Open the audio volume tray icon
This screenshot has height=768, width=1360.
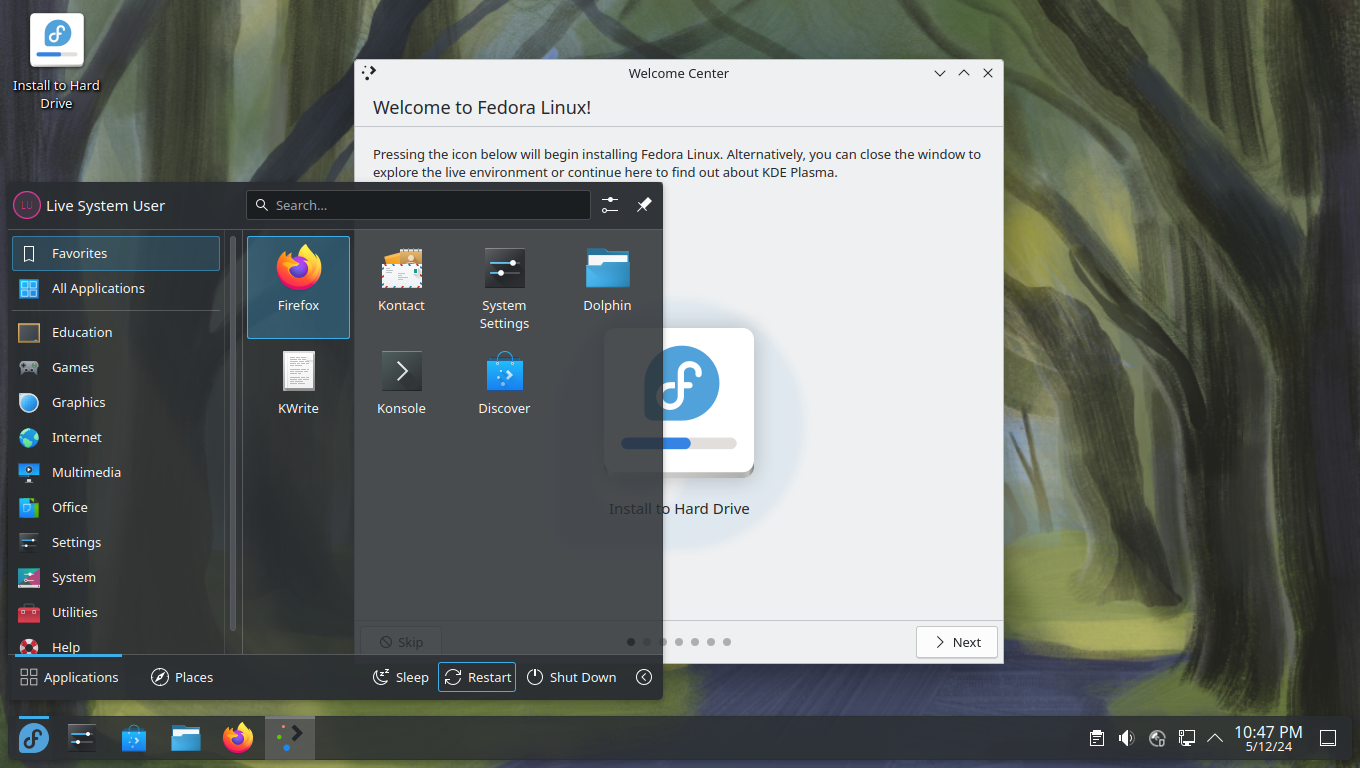pyautogui.click(x=1127, y=738)
